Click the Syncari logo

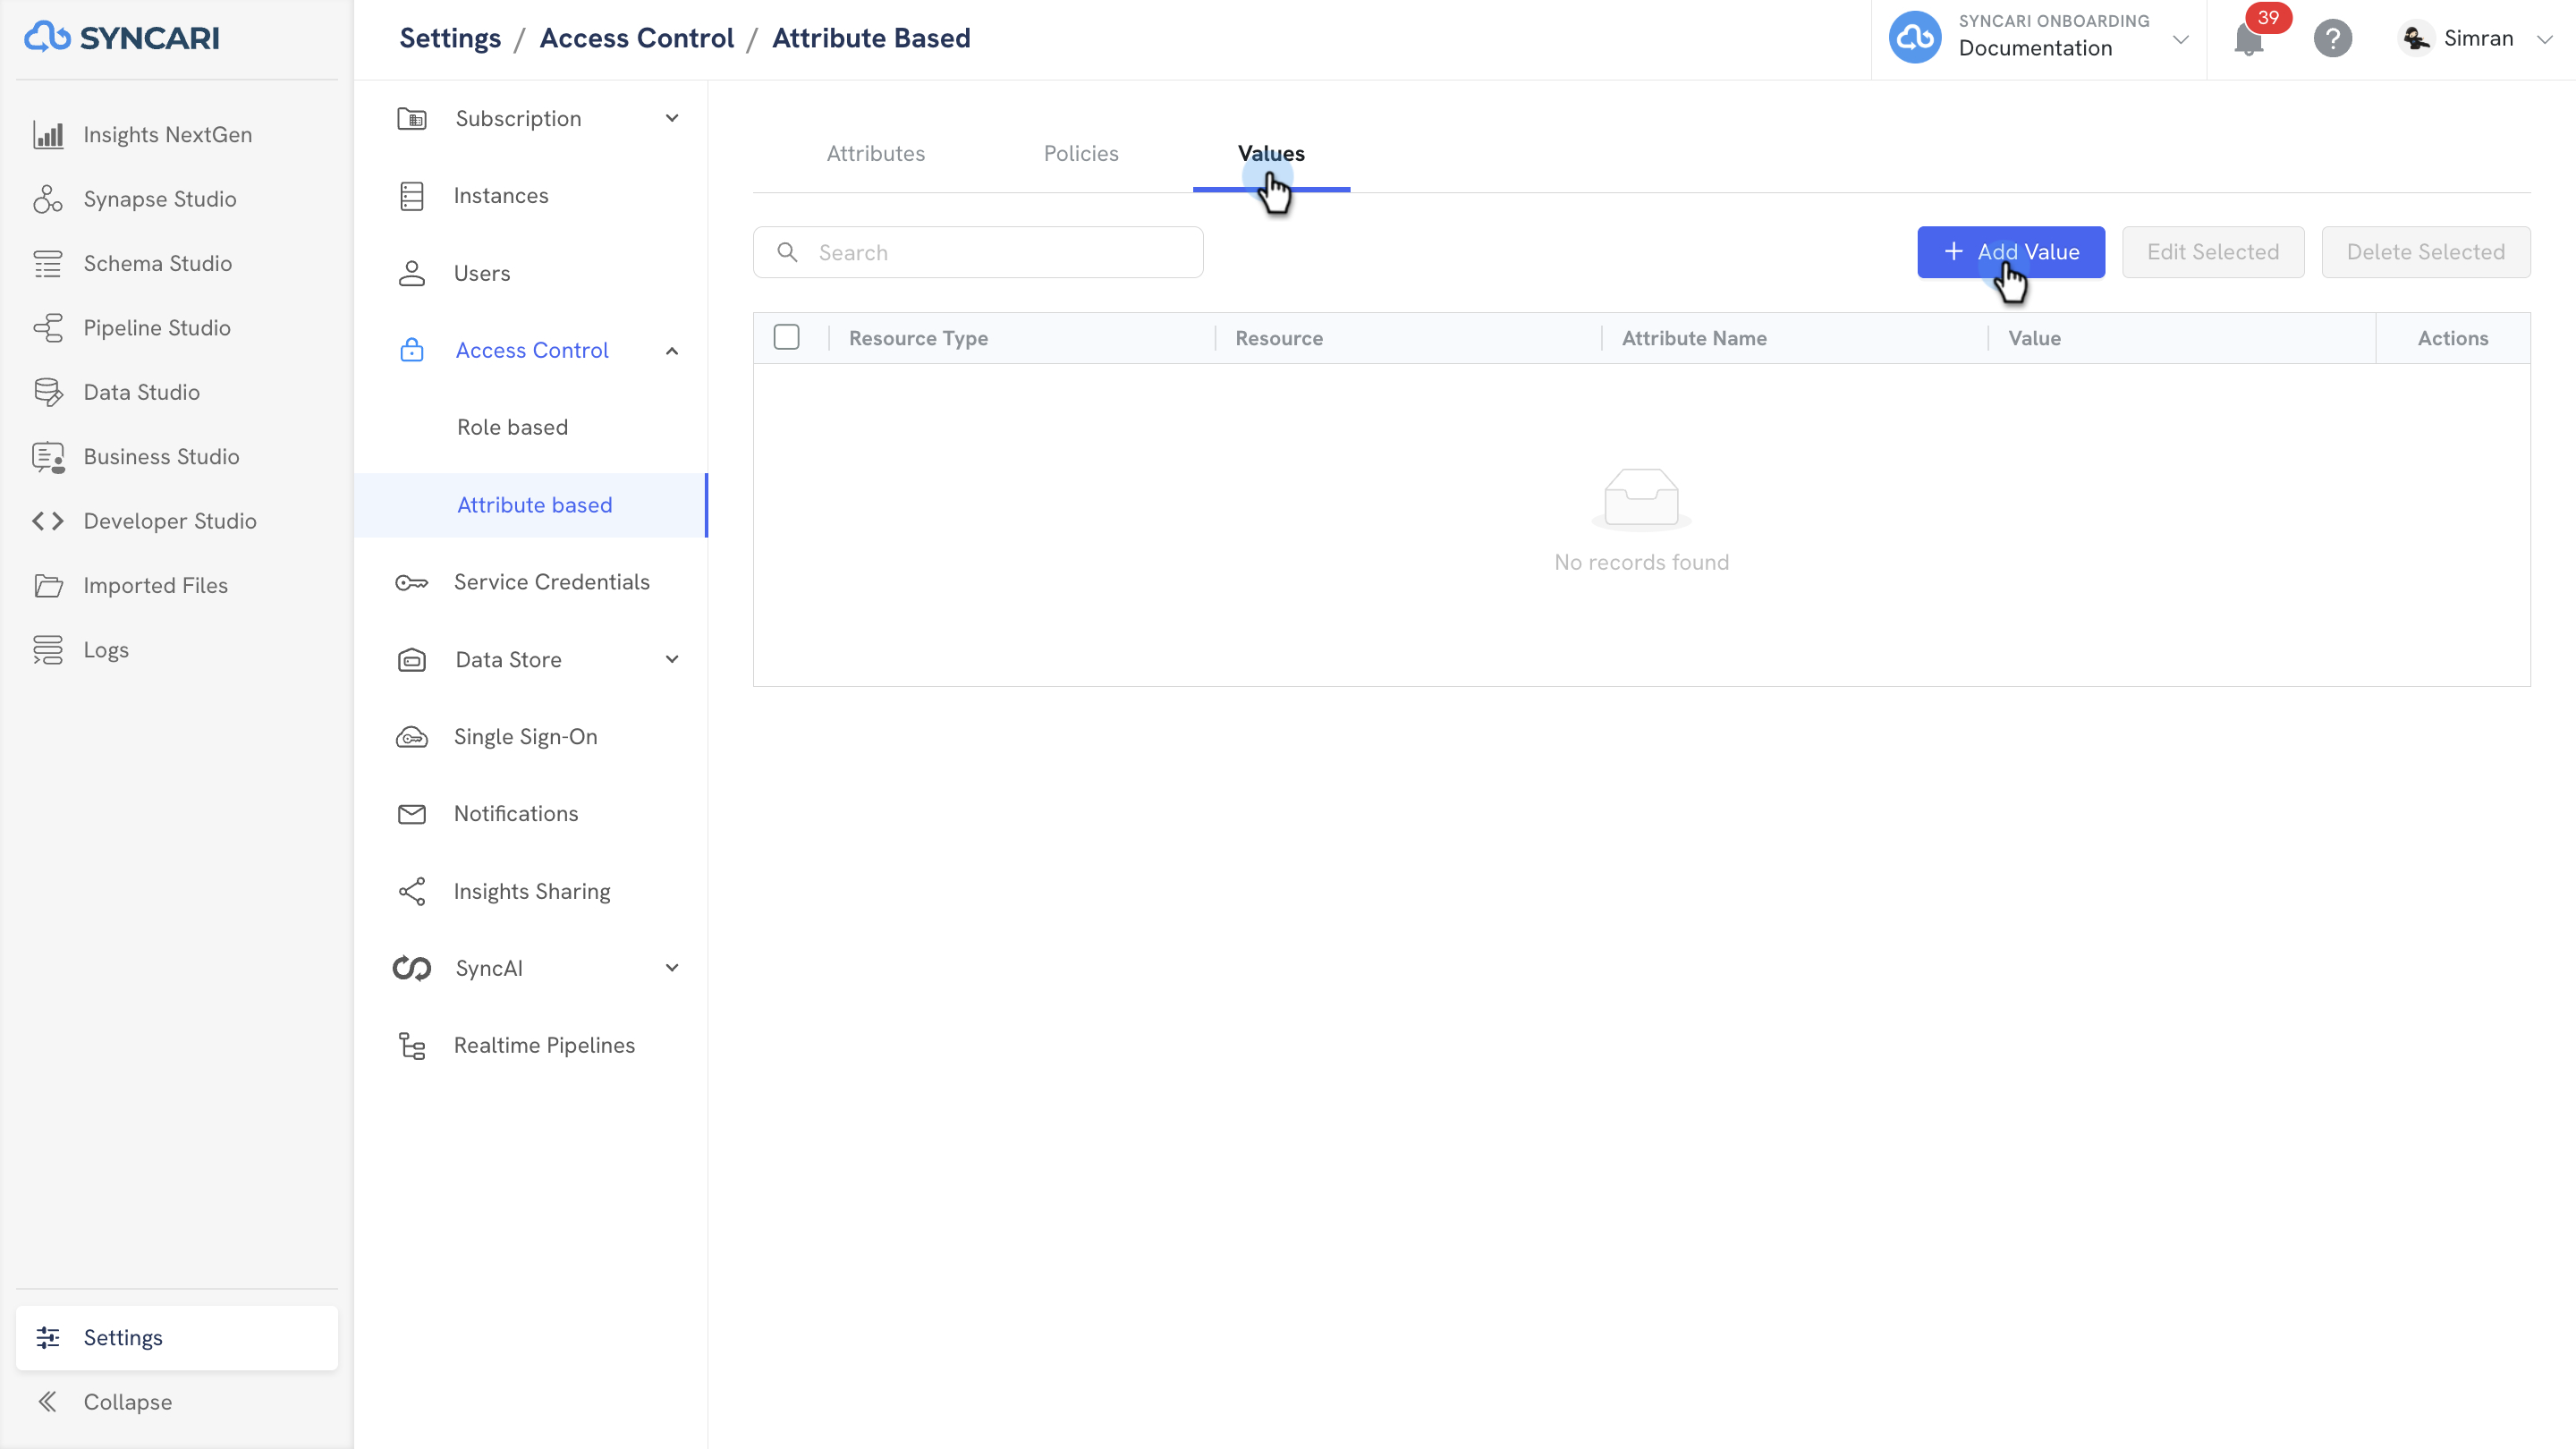point(122,38)
